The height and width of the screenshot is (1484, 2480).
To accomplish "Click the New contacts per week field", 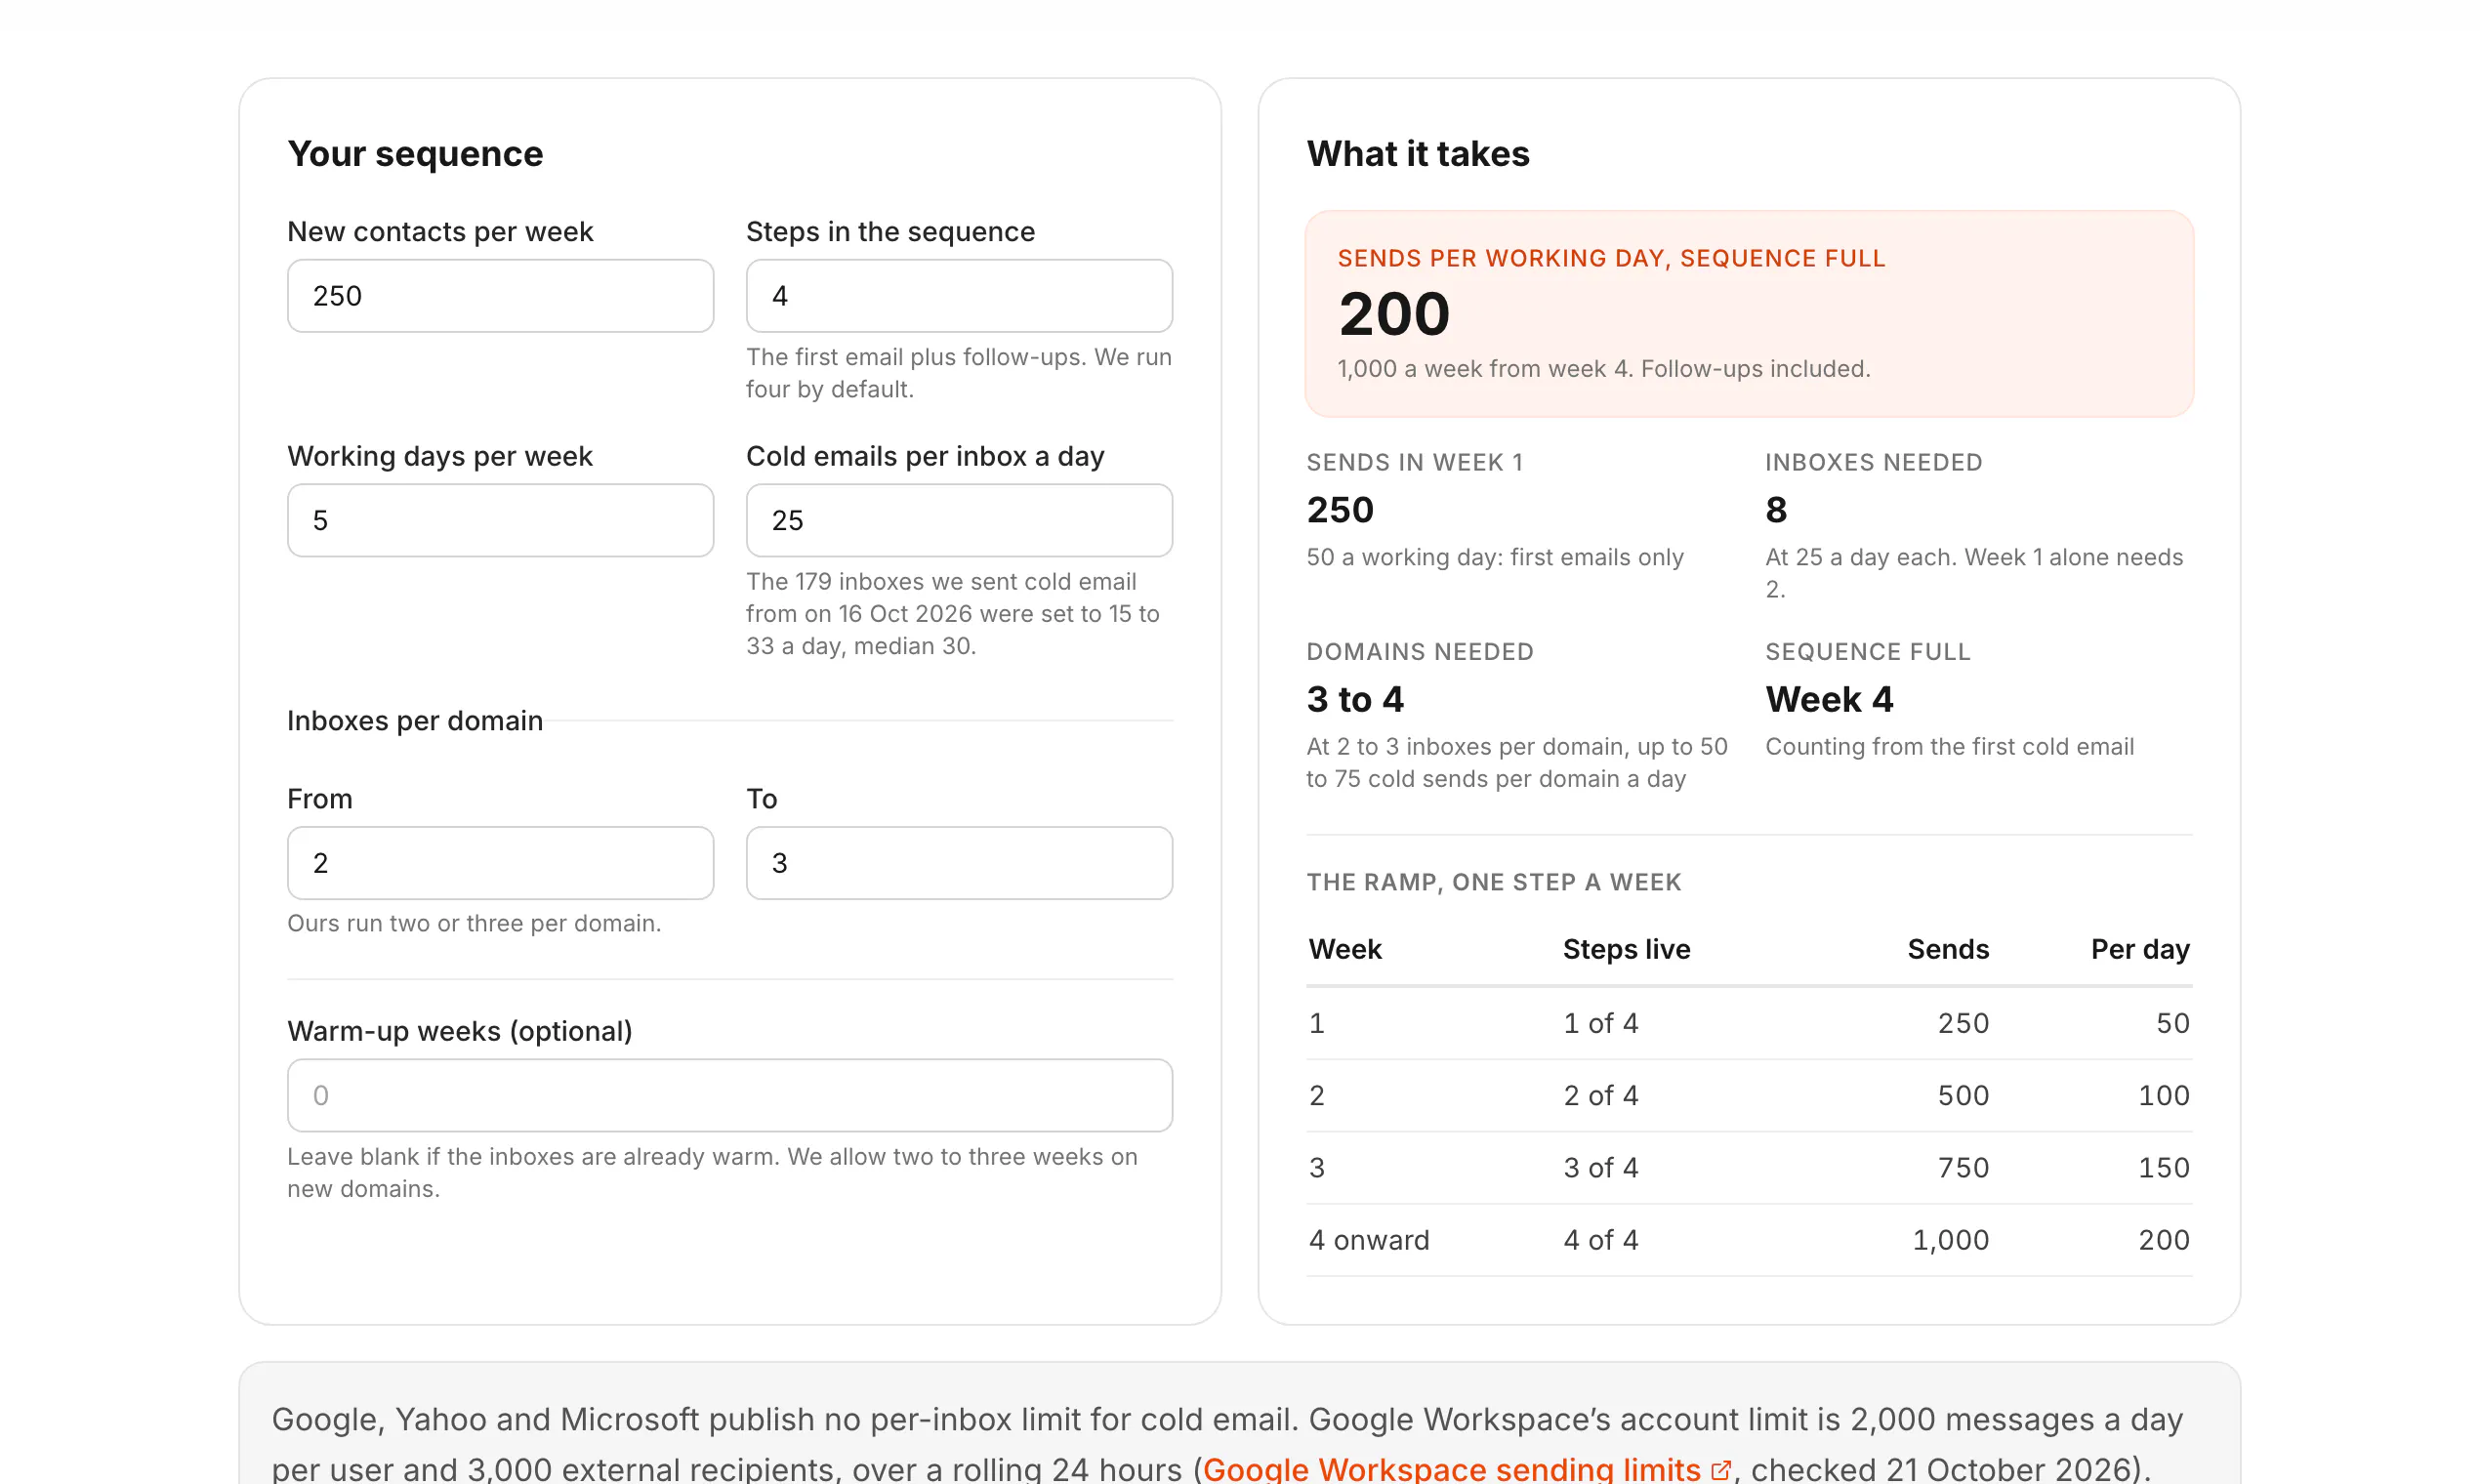I will [500, 296].
